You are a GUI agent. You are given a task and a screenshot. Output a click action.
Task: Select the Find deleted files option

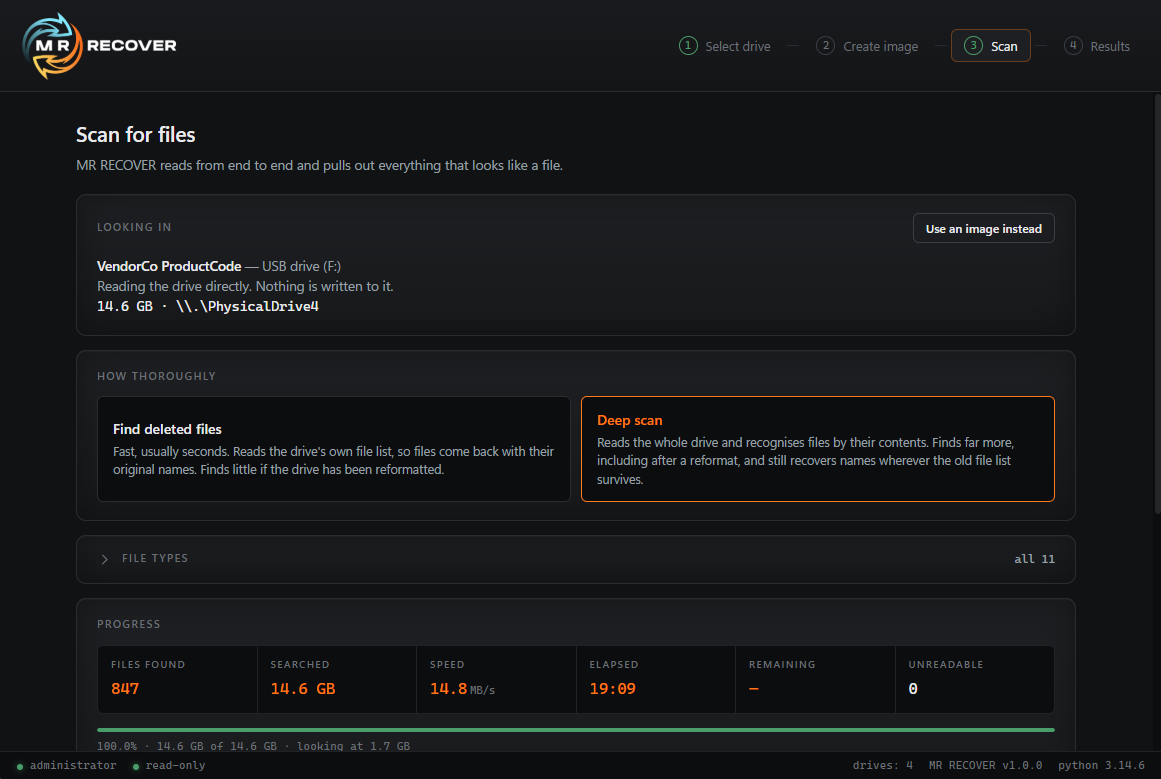(334, 449)
